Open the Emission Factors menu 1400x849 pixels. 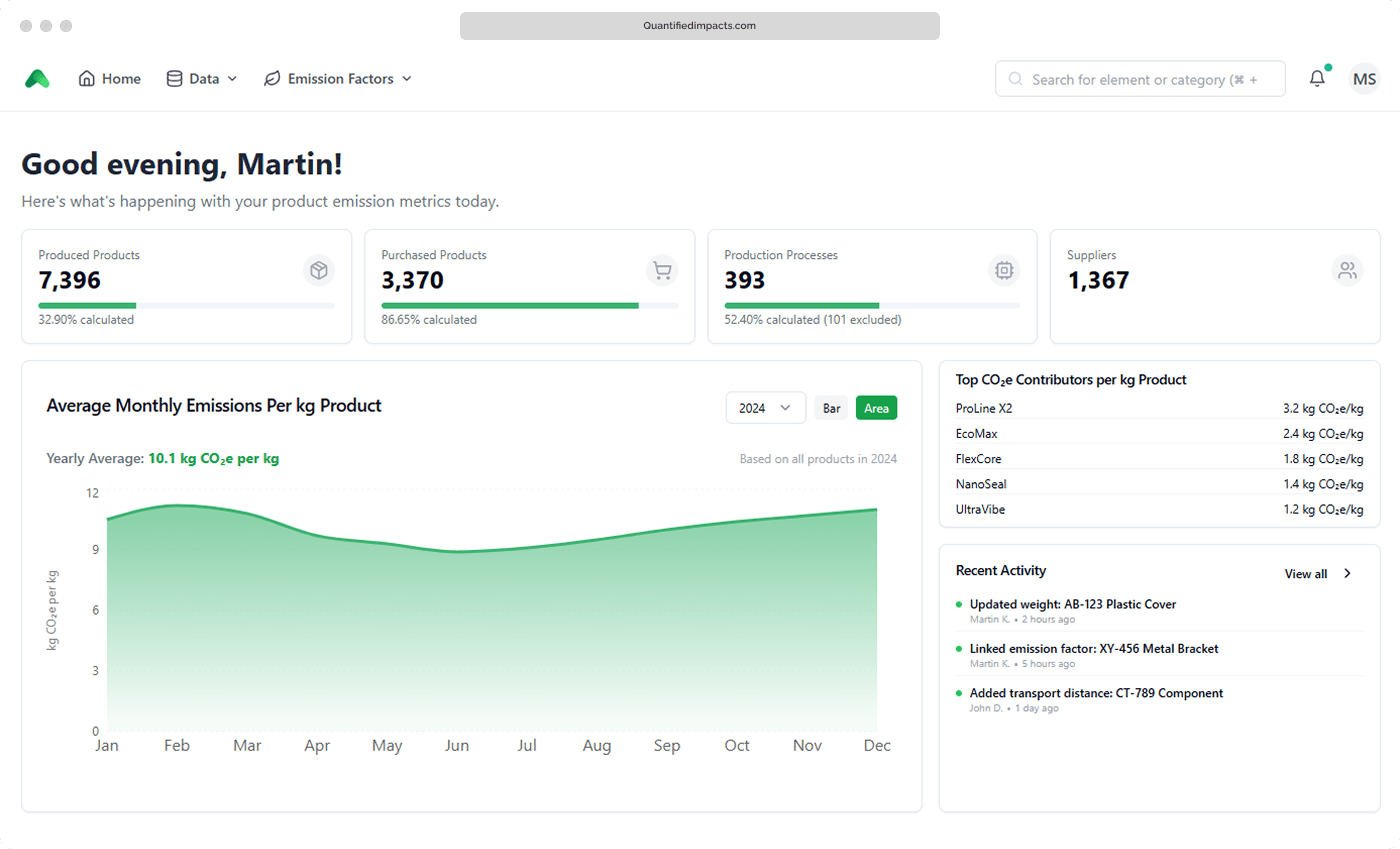pyautogui.click(x=338, y=79)
